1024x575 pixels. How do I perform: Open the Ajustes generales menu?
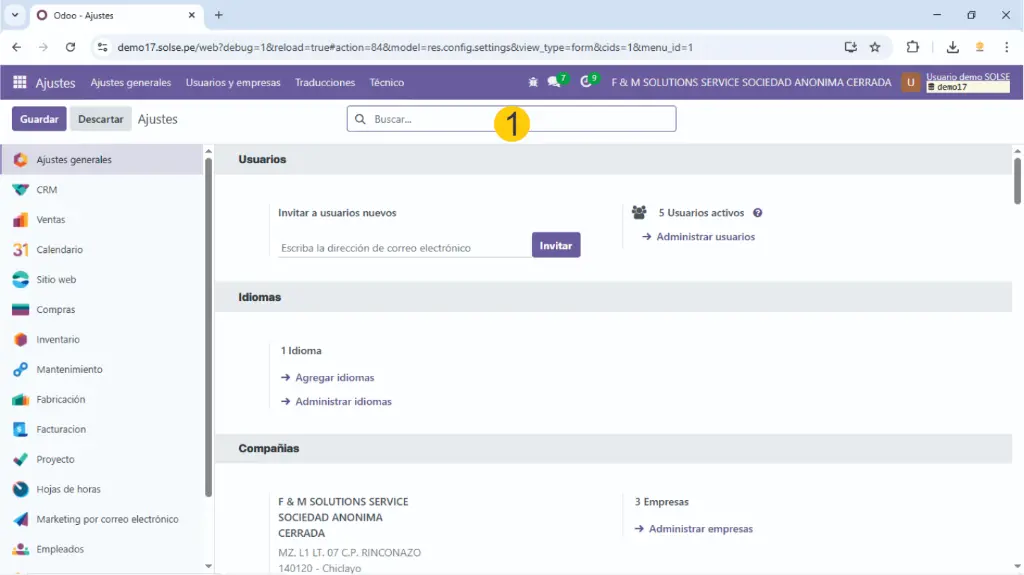point(130,83)
